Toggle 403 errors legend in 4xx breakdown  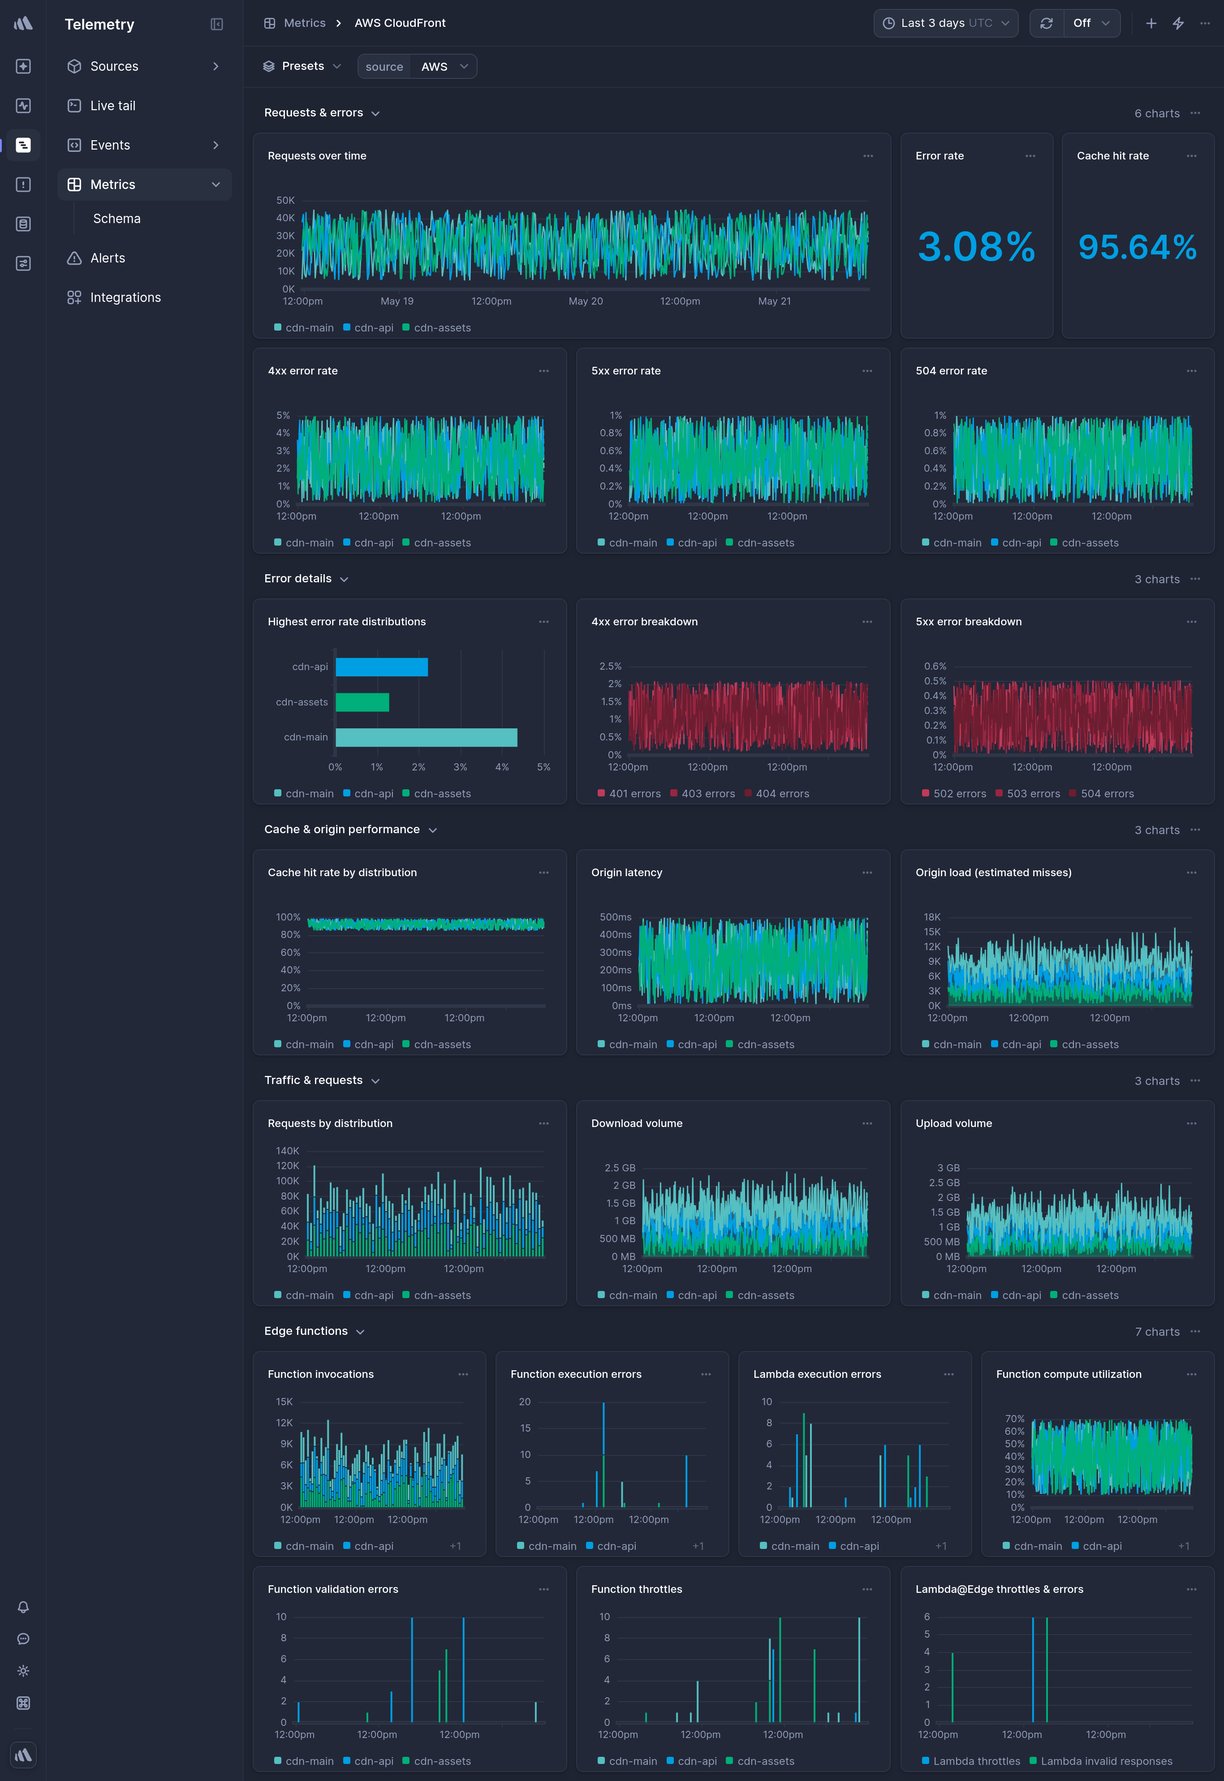click(702, 794)
